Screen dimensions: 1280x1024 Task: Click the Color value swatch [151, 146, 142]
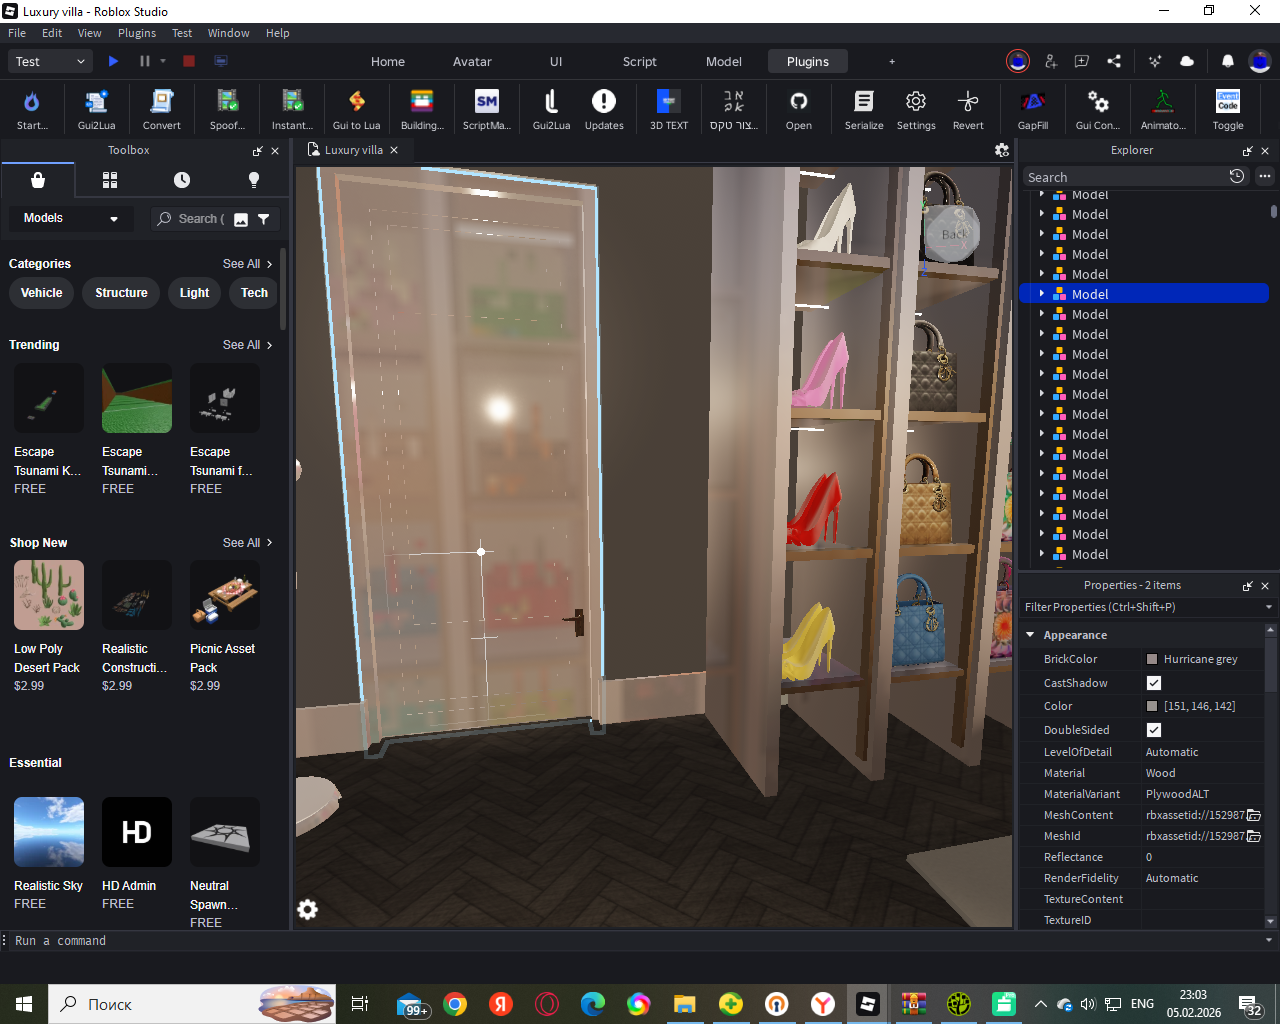[1152, 706]
